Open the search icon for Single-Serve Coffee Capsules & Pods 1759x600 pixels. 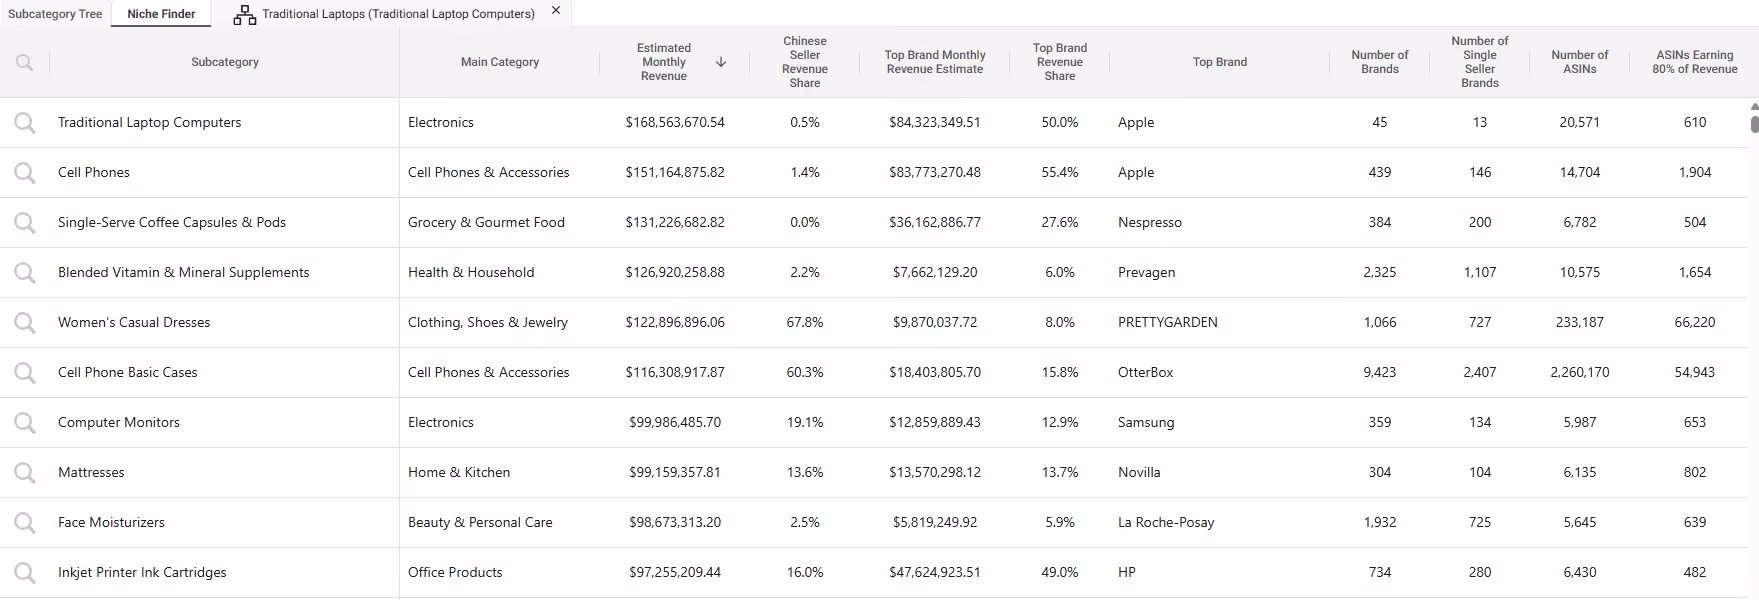tap(24, 223)
